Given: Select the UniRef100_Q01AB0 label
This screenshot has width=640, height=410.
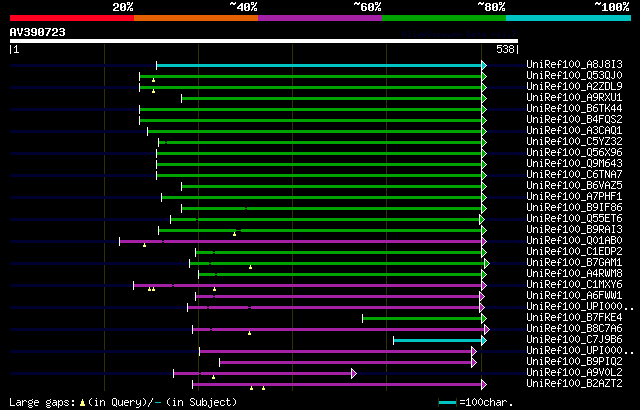Looking at the screenshot, I should 574,241.
